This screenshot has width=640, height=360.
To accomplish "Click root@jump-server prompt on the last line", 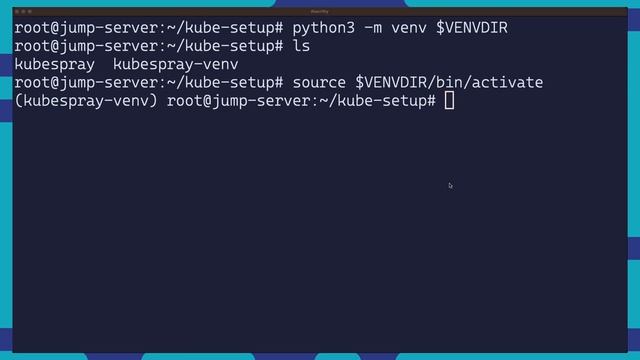I will (x=238, y=100).
